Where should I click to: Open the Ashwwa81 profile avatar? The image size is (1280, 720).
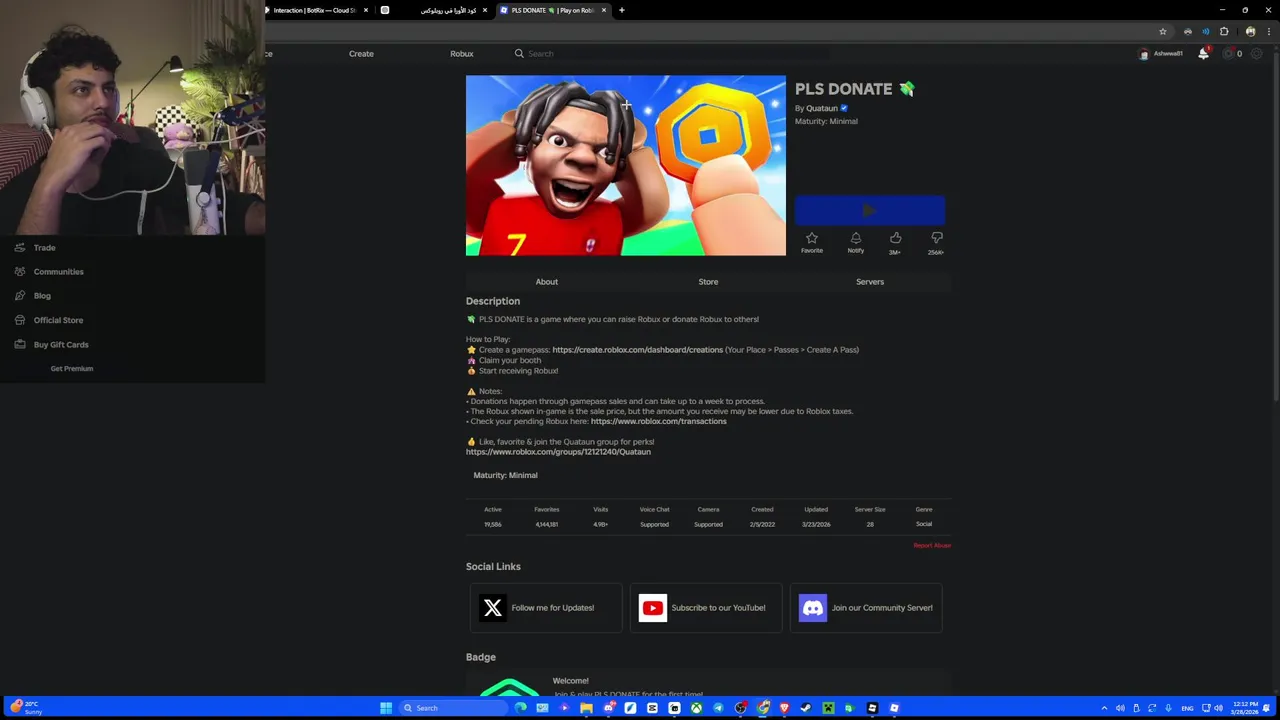(x=1144, y=54)
